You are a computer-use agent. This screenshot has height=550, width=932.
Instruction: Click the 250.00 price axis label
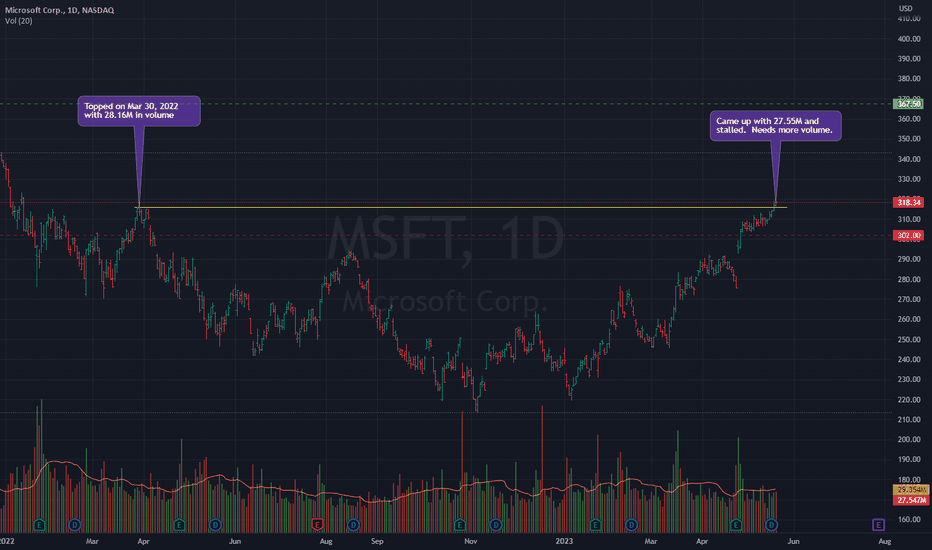tap(909, 340)
